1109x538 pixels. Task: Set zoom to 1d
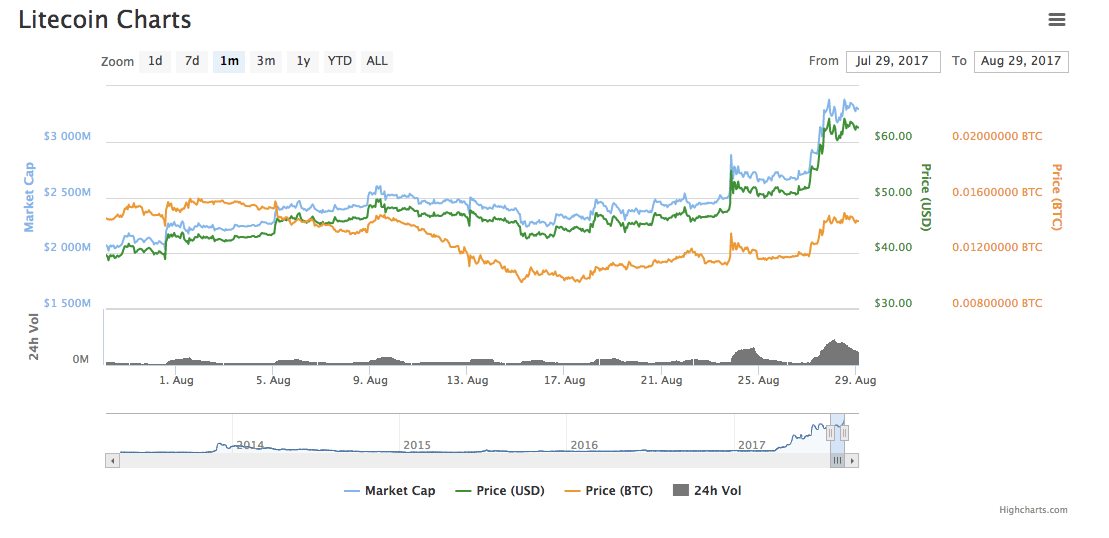(155, 61)
